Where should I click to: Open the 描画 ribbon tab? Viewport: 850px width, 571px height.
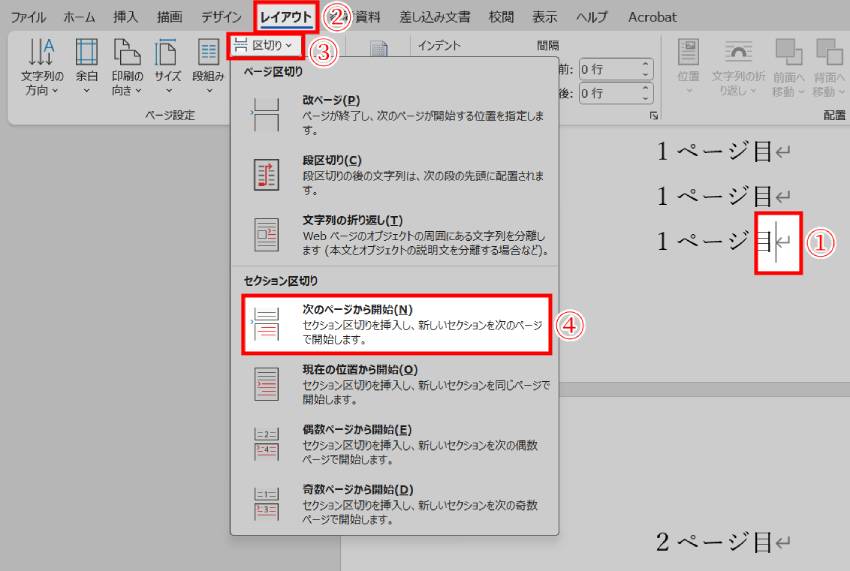coord(169,17)
